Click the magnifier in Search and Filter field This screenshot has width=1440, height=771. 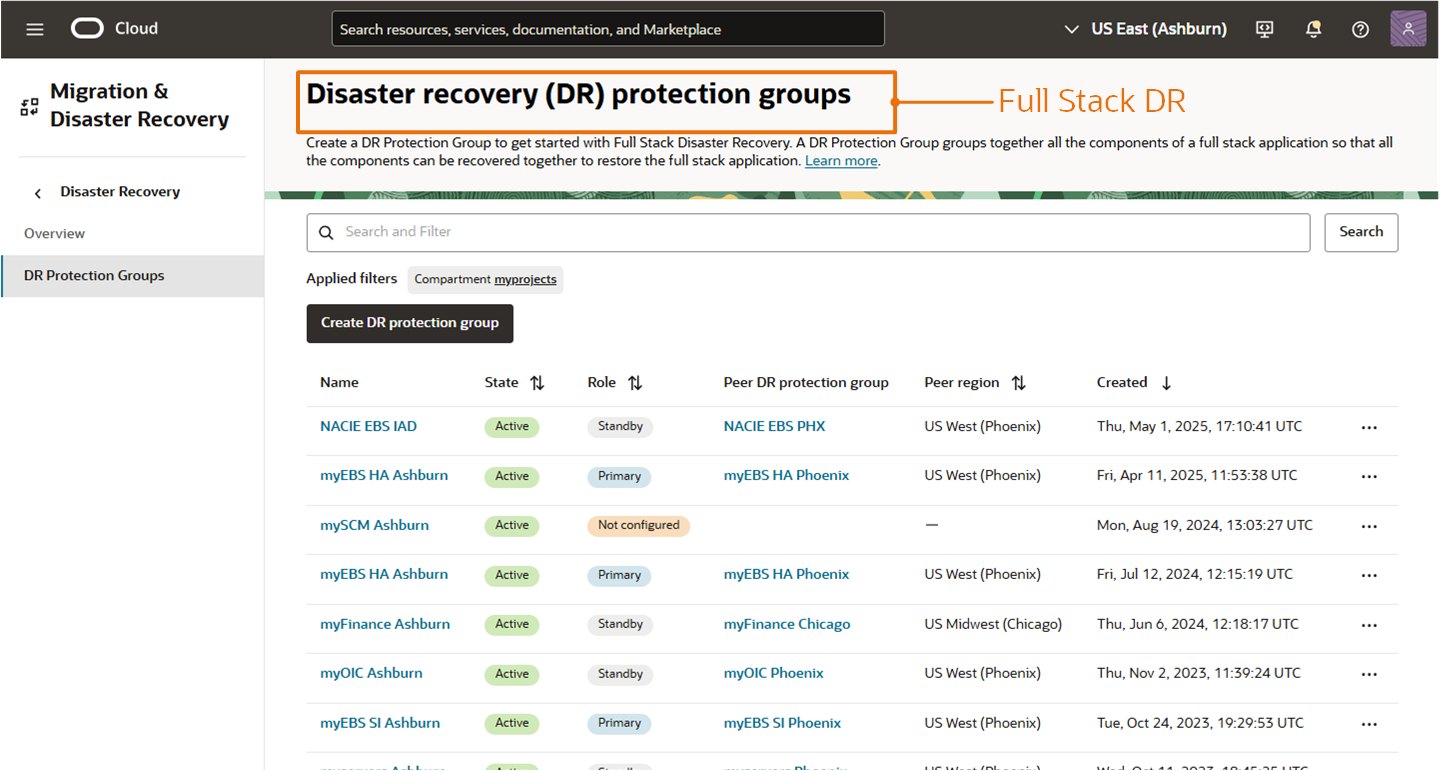pyautogui.click(x=326, y=232)
